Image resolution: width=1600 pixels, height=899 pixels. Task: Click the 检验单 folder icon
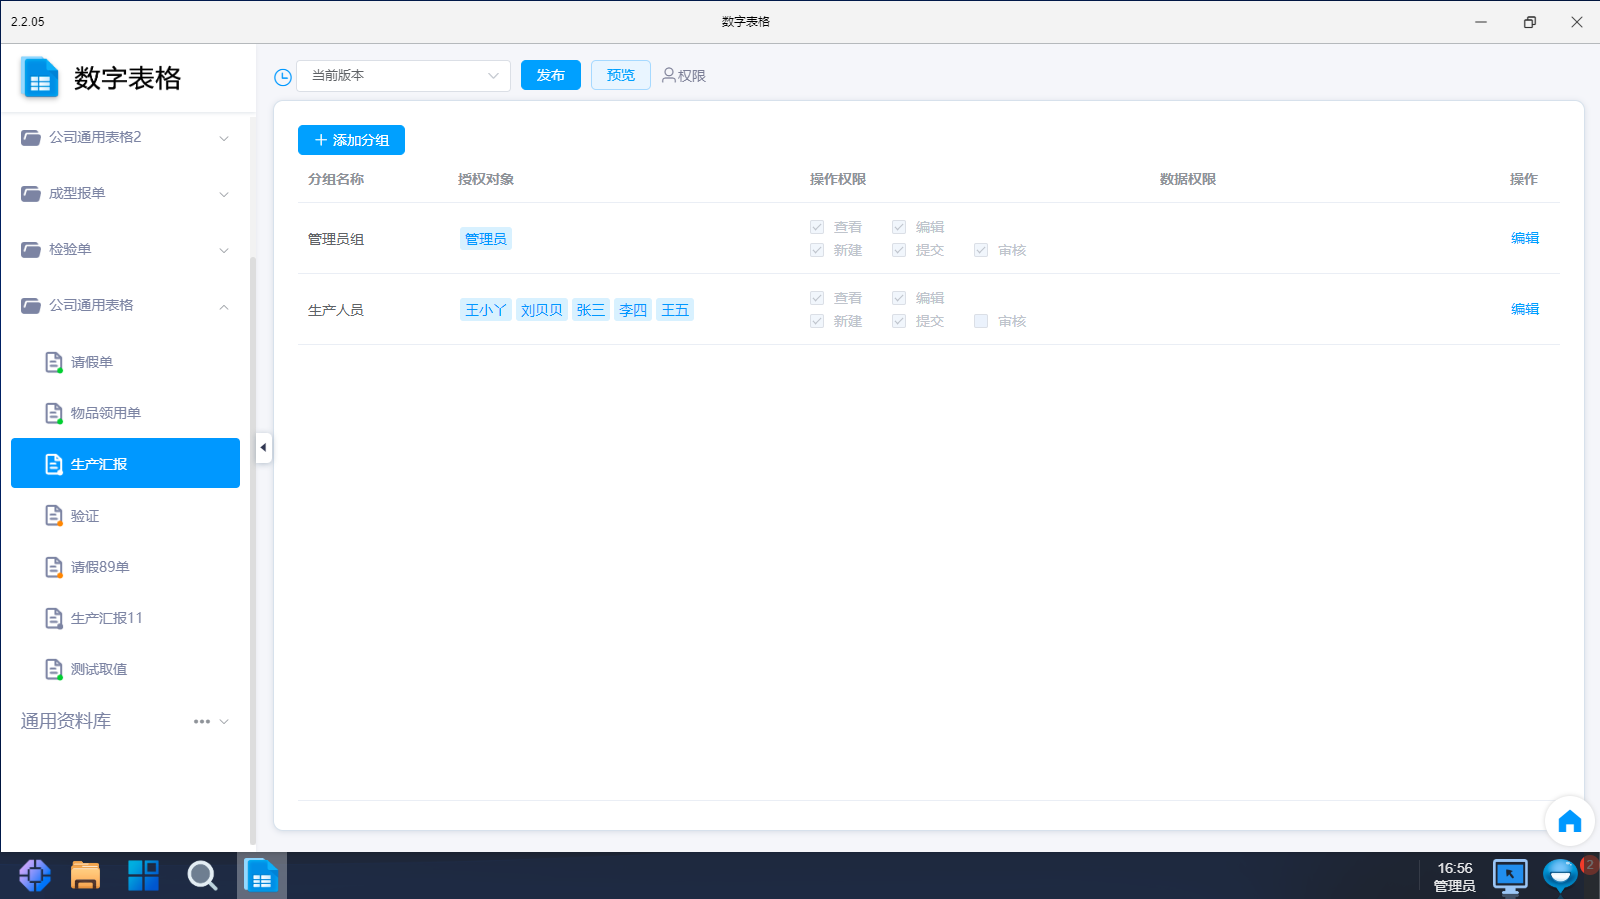tap(31, 250)
